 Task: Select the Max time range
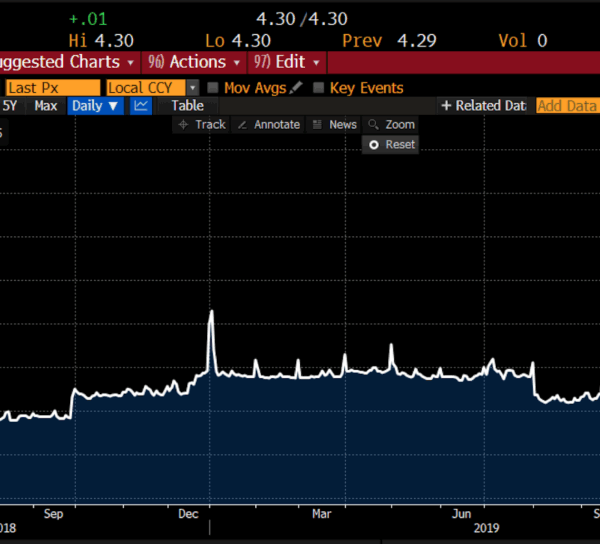click(x=46, y=106)
